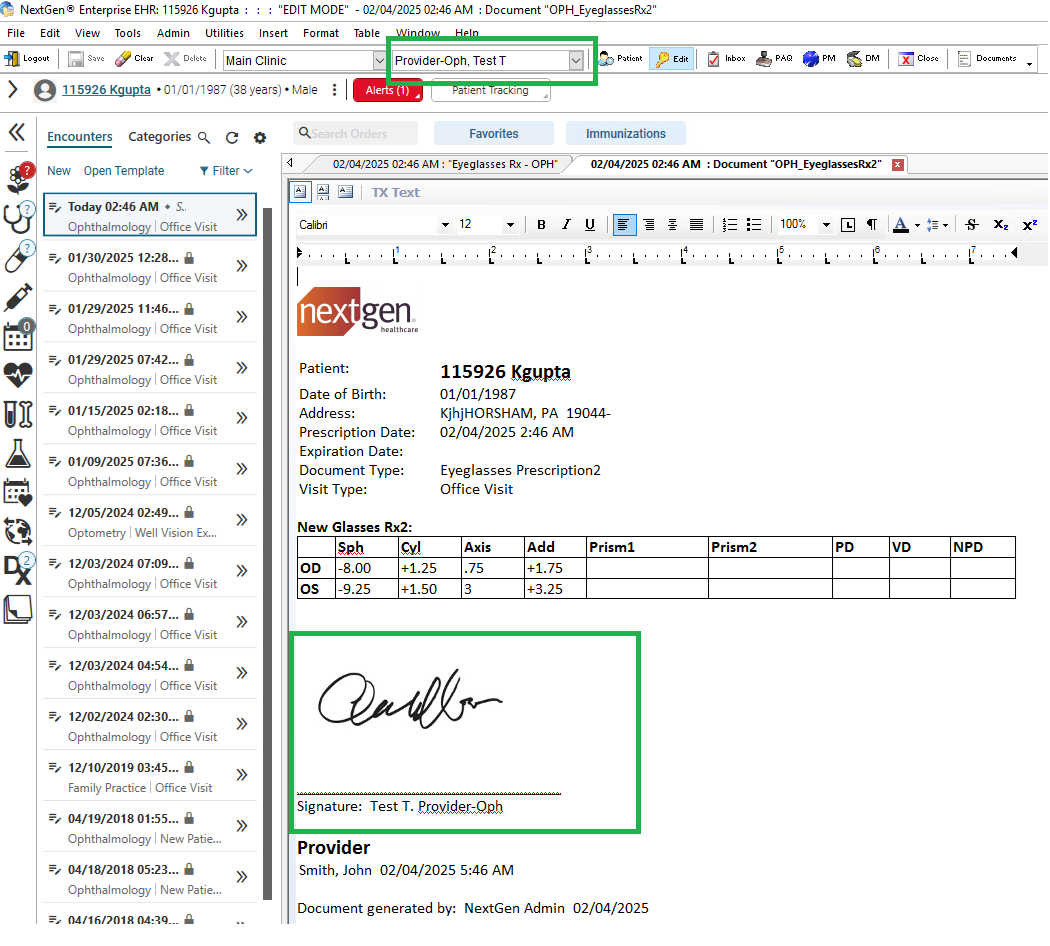Image resolution: width=1050 pixels, height=946 pixels.
Task: Search encounters with magnifier icon
Action: (204, 137)
